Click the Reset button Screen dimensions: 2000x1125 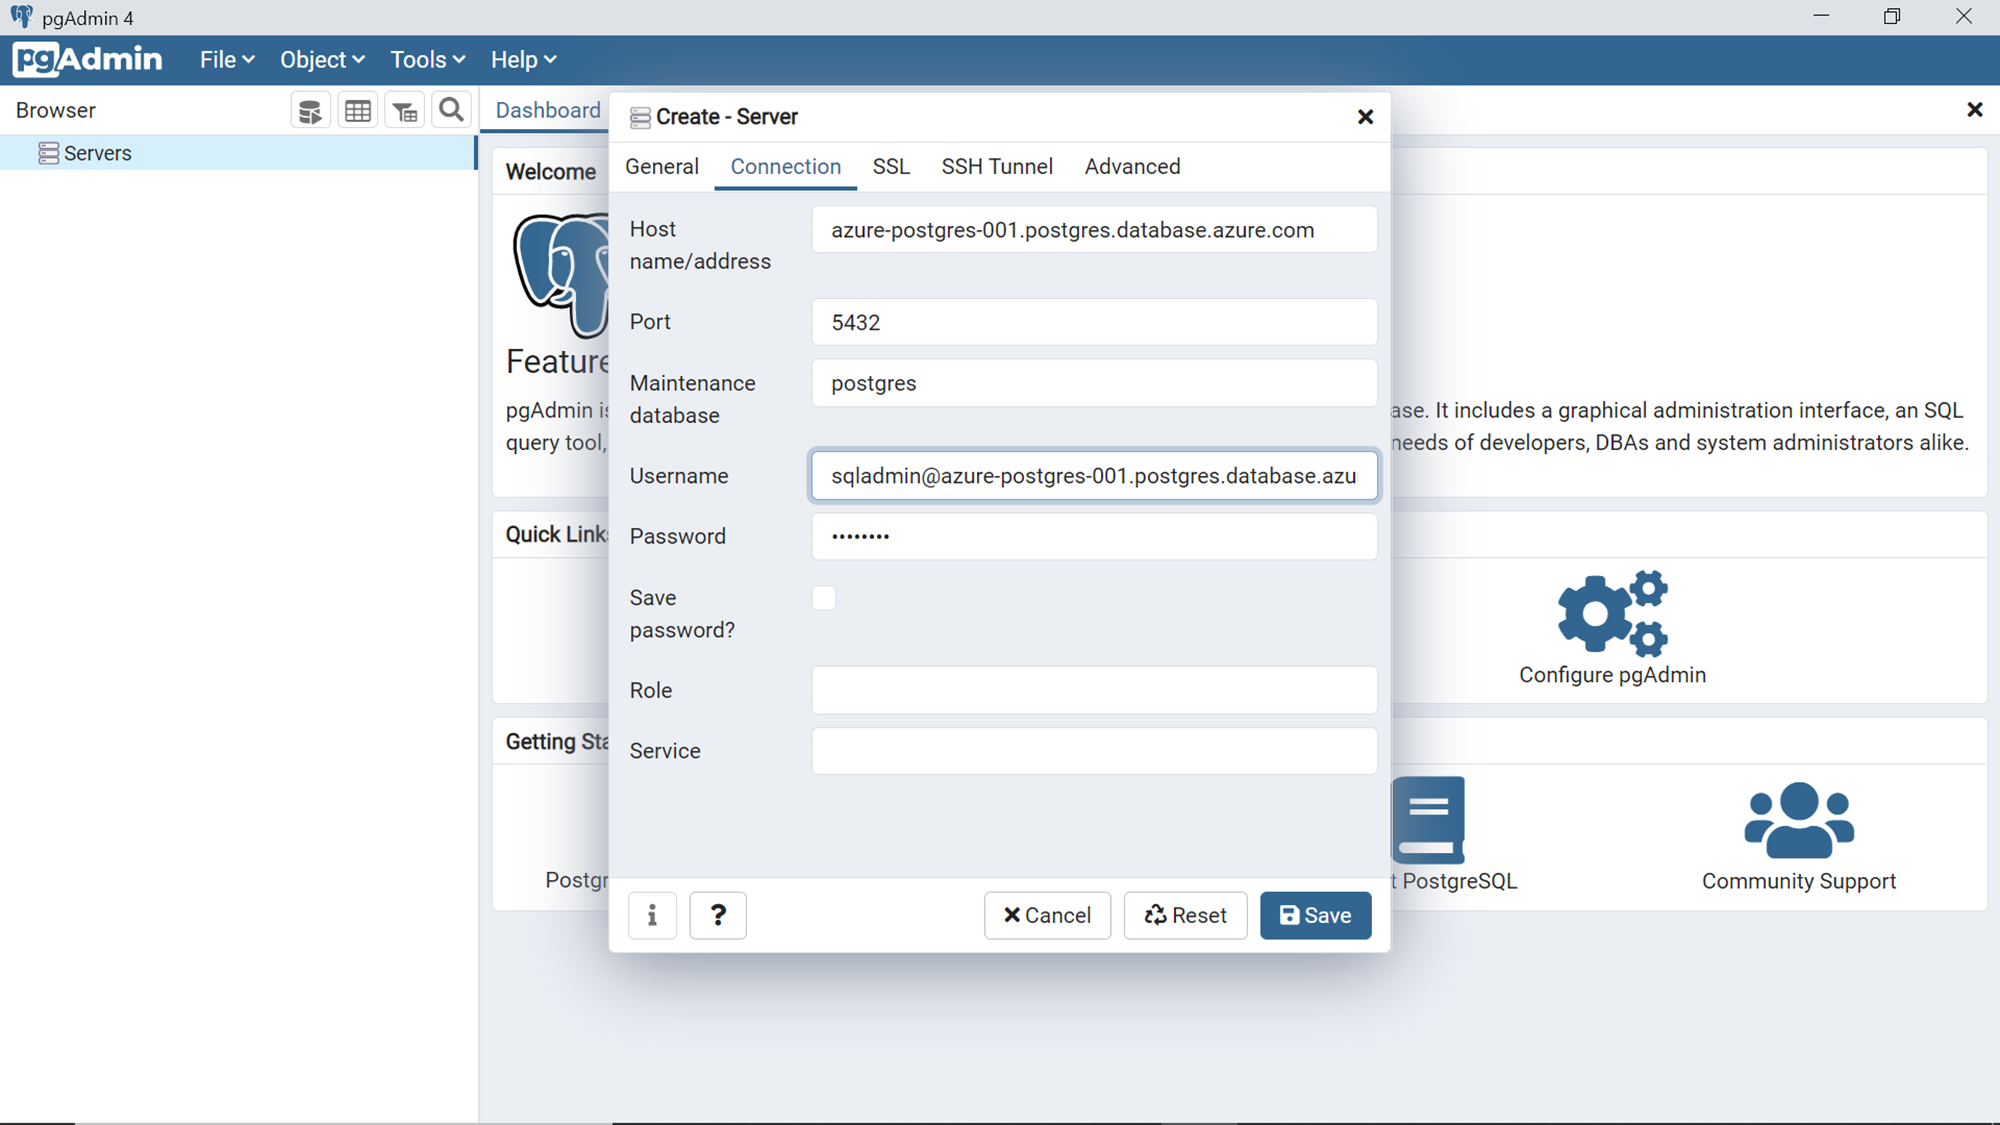tap(1185, 915)
